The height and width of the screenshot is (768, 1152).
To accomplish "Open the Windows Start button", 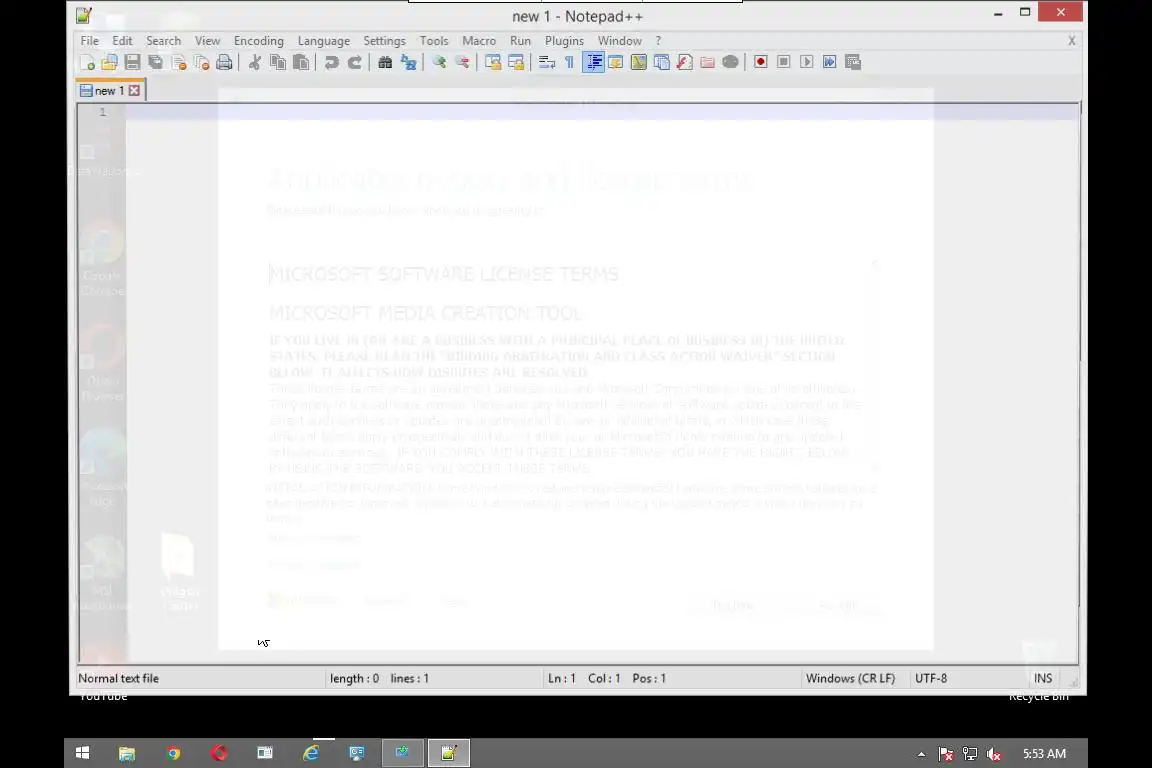I will 82,753.
